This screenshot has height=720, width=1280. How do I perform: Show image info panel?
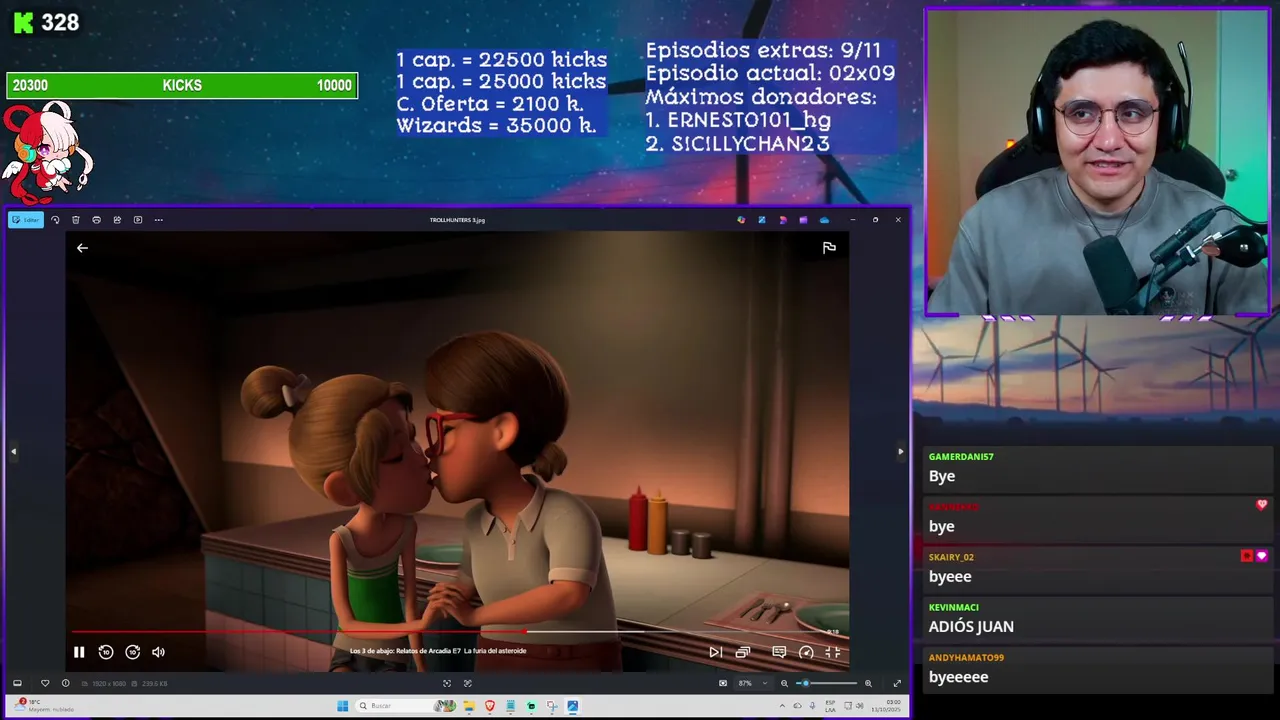[65, 683]
